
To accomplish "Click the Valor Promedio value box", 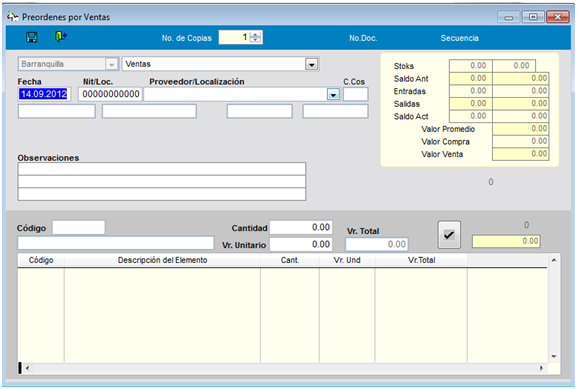I will (521, 128).
